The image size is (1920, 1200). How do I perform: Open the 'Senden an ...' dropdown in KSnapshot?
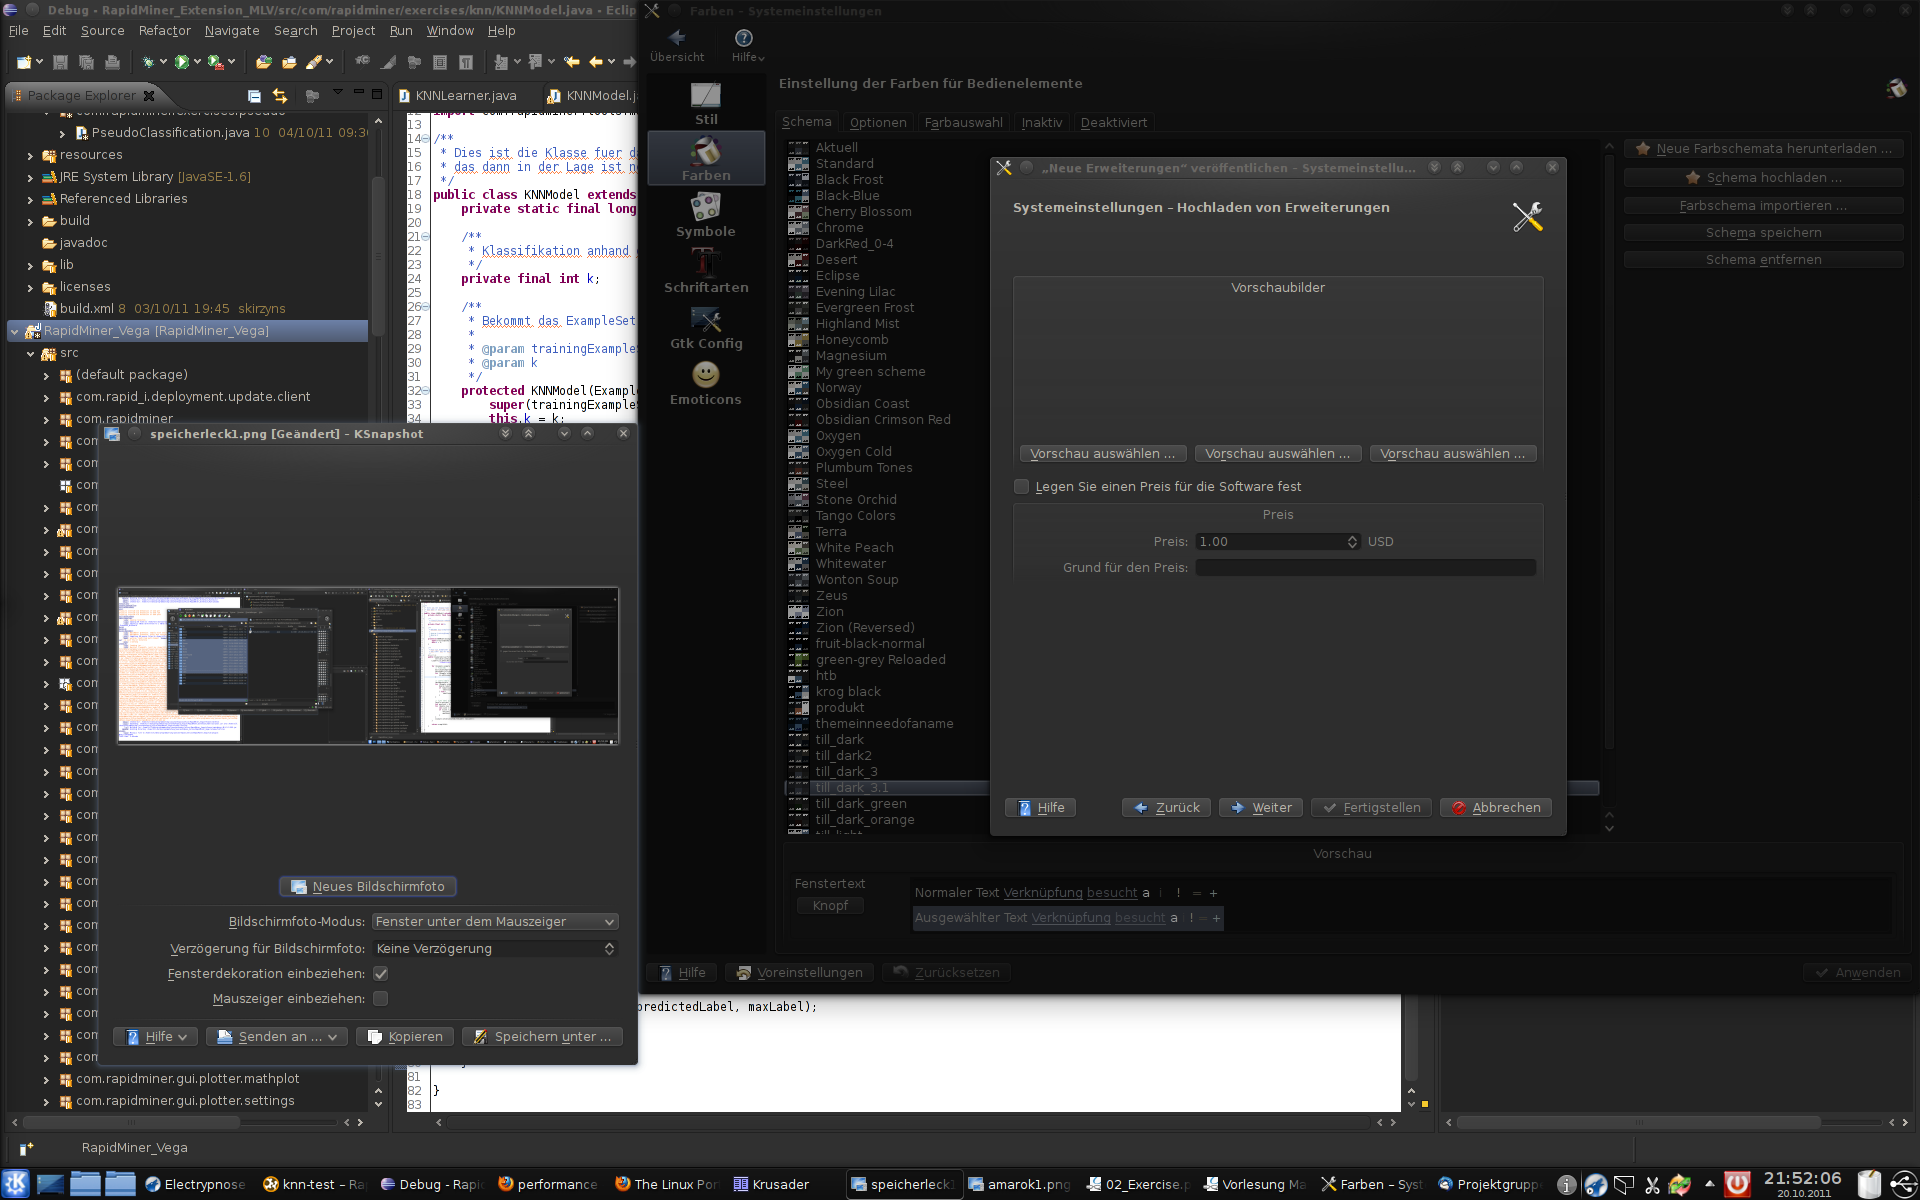[x=277, y=1037]
